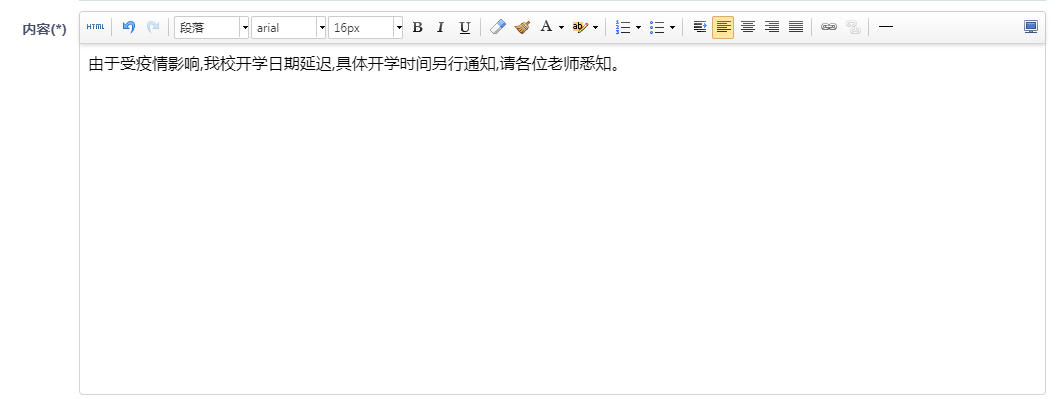Select the eraser clear-formatting tool
Screen dimensions: 1057x399
pyautogui.click(x=497, y=28)
